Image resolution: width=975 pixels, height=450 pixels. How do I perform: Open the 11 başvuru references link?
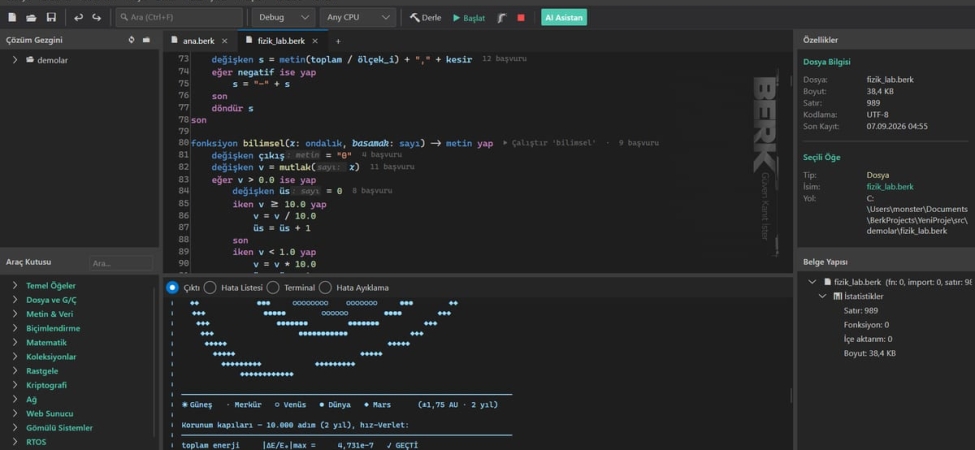392,167
